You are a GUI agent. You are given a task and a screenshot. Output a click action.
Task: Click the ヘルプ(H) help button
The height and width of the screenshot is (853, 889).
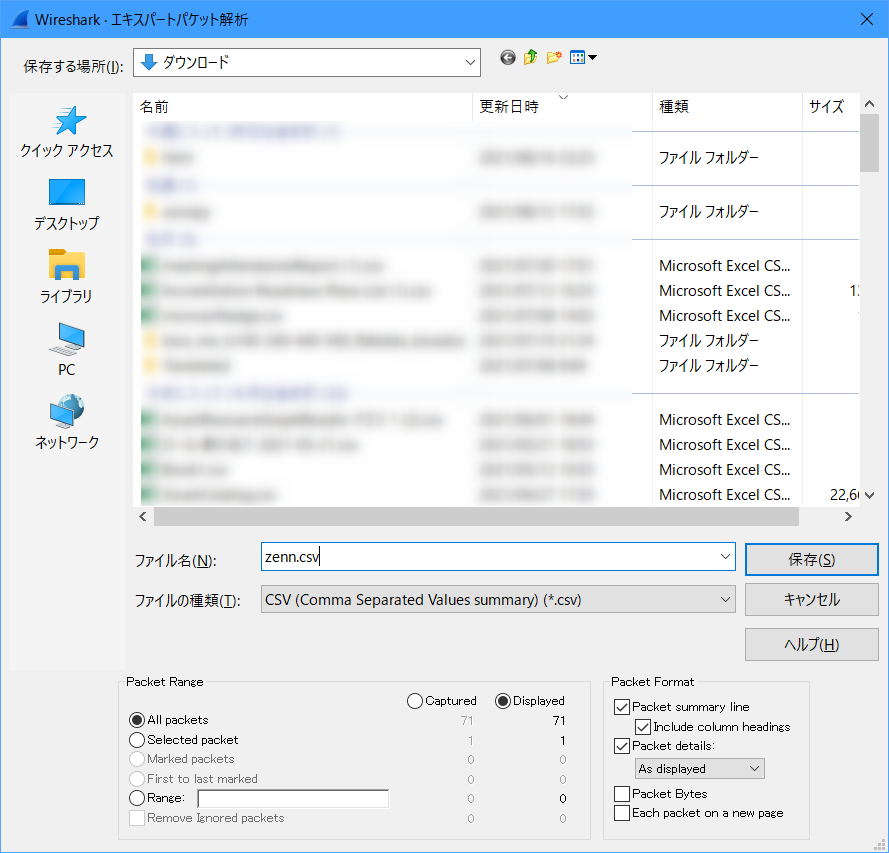click(x=811, y=644)
